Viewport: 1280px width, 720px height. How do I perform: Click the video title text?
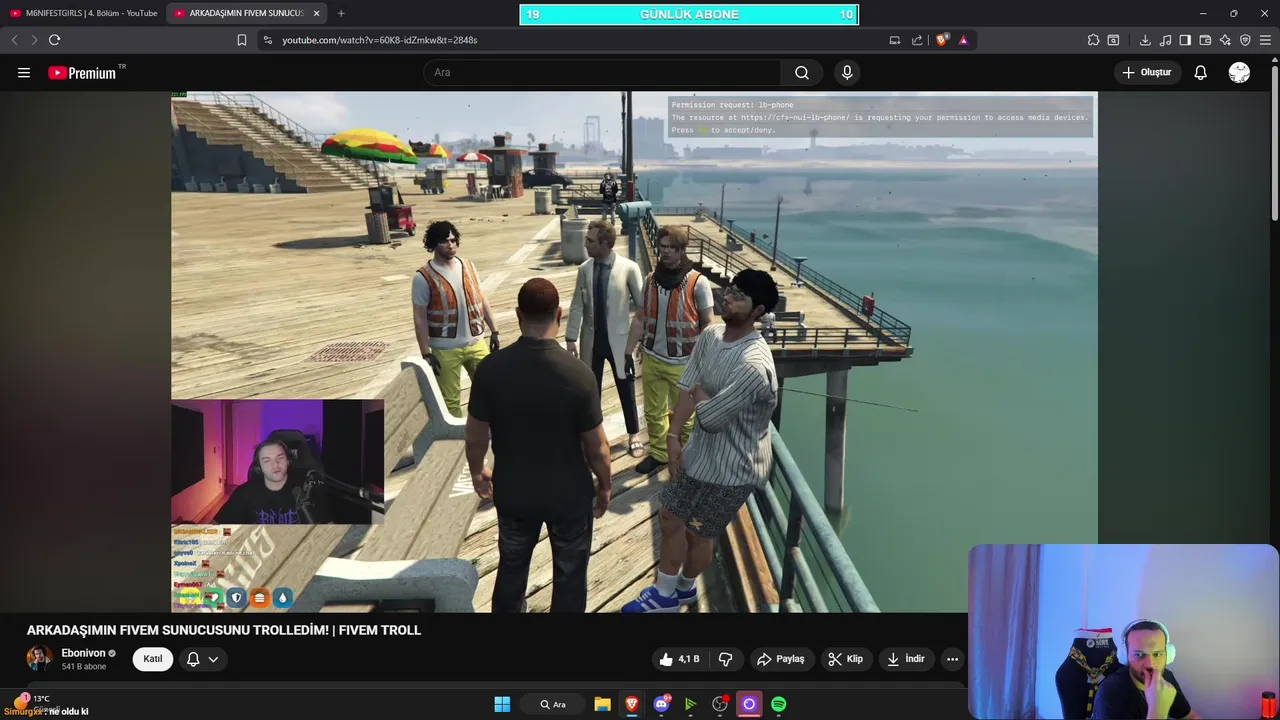tap(224, 630)
